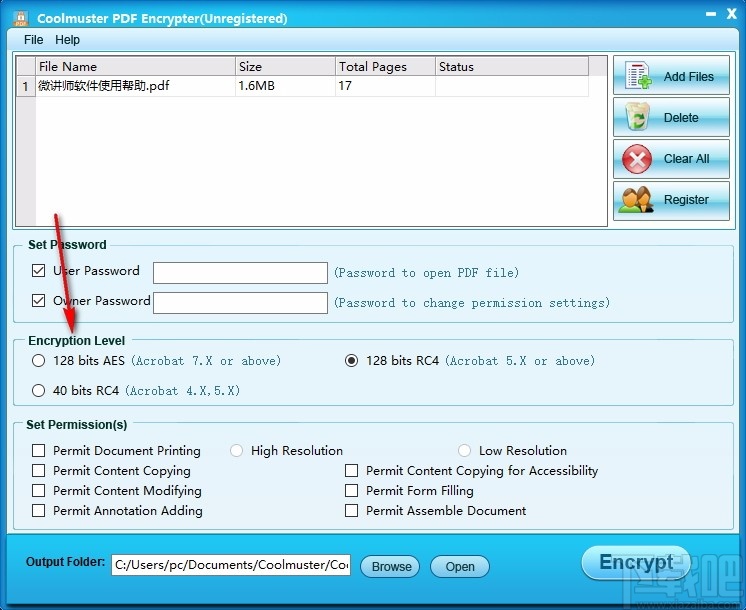Click the Coolmuster PDF lock title icon
The height and width of the screenshot is (610, 746).
(20, 18)
